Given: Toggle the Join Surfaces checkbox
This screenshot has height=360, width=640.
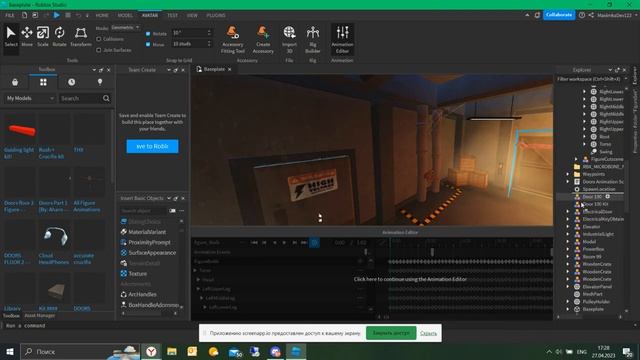Looking at the screenshot, I should [99, 50].
